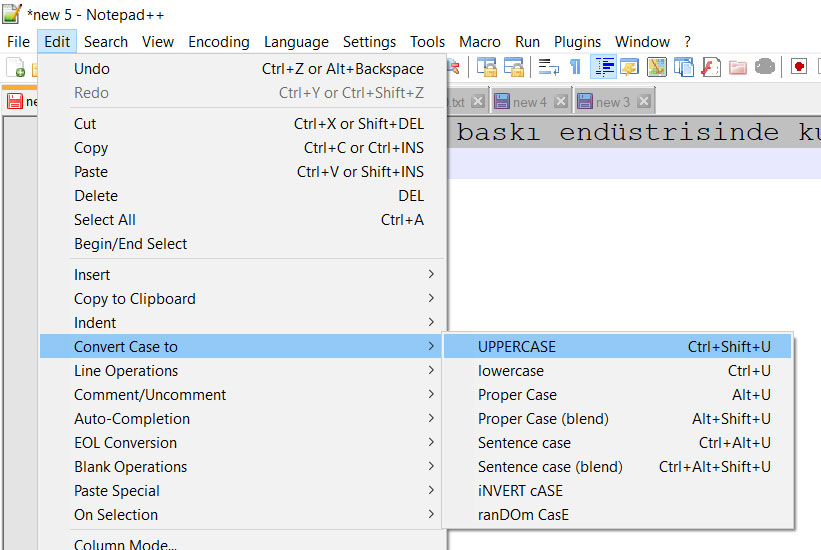821x550 pixels.
Task: Select Proper Case (blend) option
Action: coord(618,419)
